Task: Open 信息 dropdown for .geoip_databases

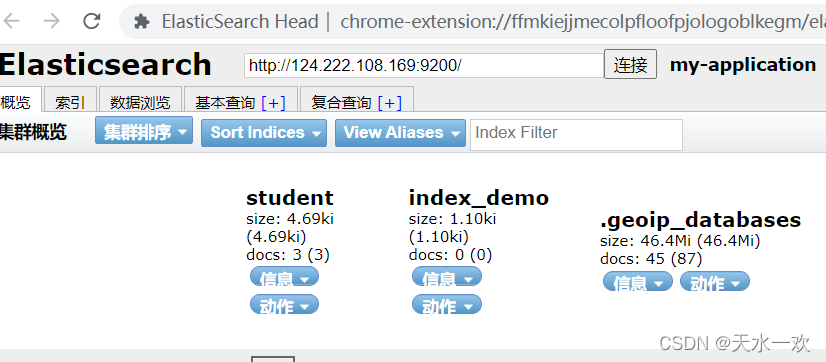Action: click(638, 281)
